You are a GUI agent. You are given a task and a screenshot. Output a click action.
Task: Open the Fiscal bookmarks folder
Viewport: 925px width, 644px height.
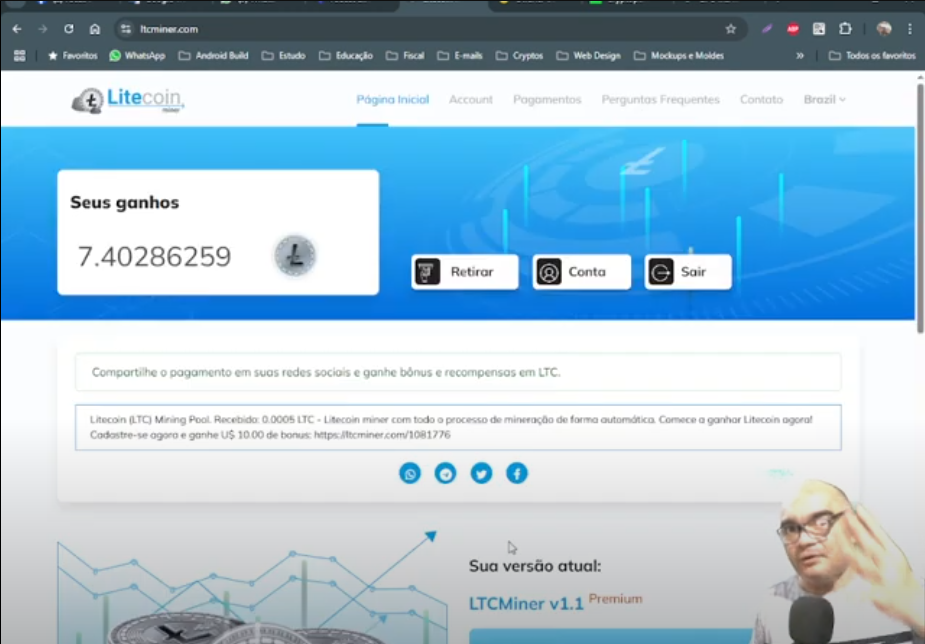(405, 55)
